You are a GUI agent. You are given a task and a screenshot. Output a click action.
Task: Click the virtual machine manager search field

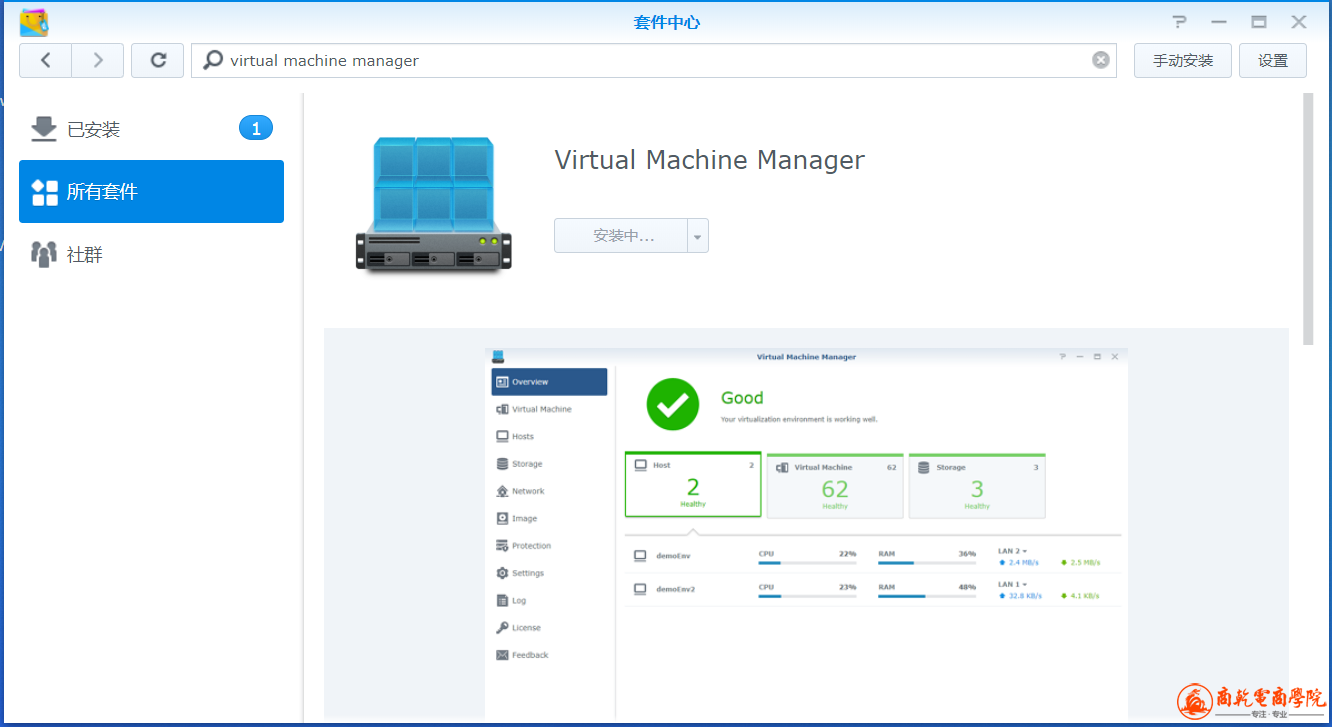point(655,60)
